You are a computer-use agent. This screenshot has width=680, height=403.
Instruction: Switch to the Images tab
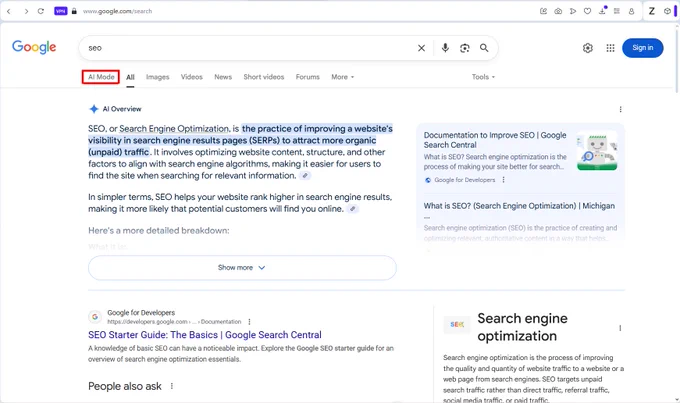[157, 77]
